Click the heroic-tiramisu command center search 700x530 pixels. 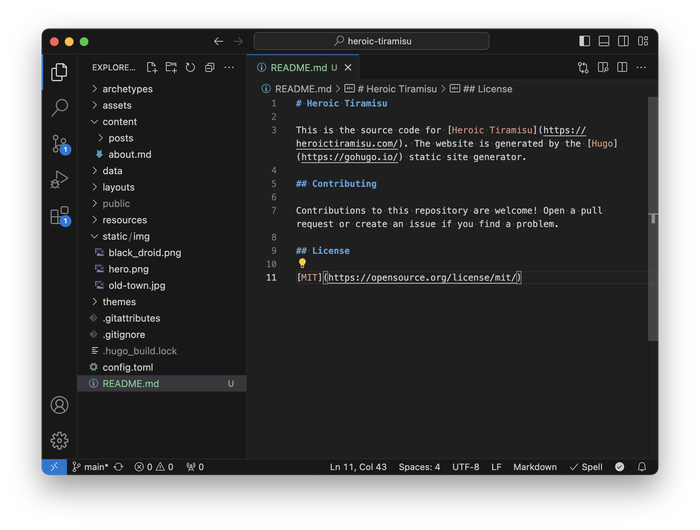(371, 41)
